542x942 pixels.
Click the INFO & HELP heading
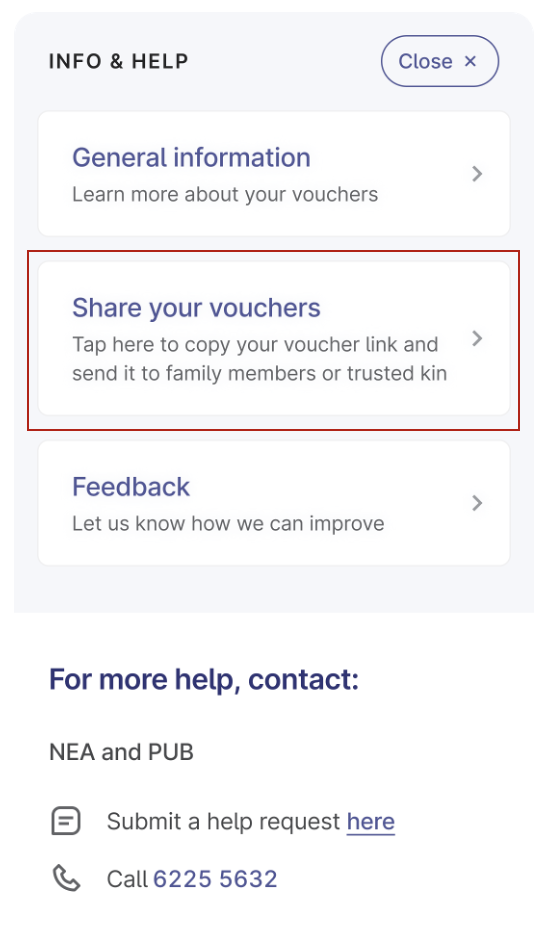[118, 61]
